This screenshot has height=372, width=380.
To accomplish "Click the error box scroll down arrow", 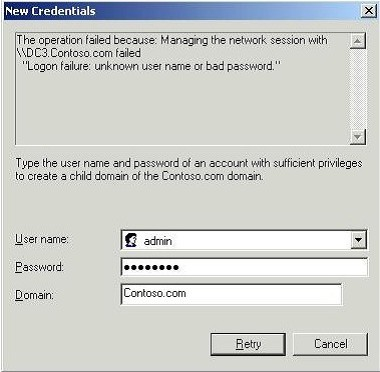I will tap(358, 136).
